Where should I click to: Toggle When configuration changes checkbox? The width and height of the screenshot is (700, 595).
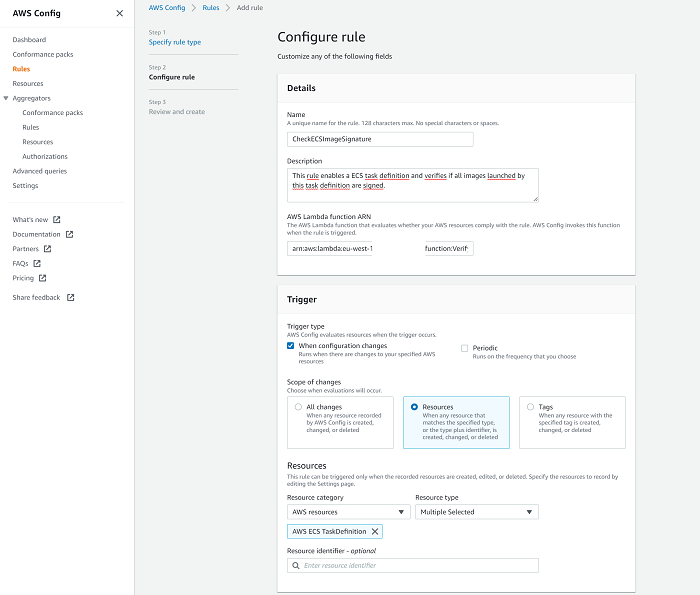290,345
